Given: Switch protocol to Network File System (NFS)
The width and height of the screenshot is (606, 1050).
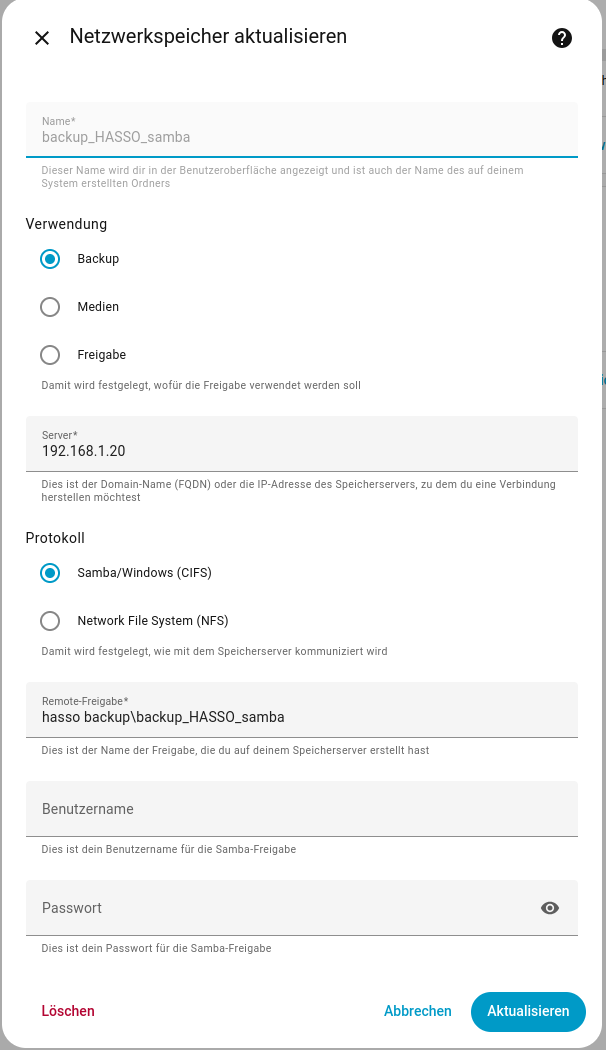Looking at the screenshot, I should (50, 621).
